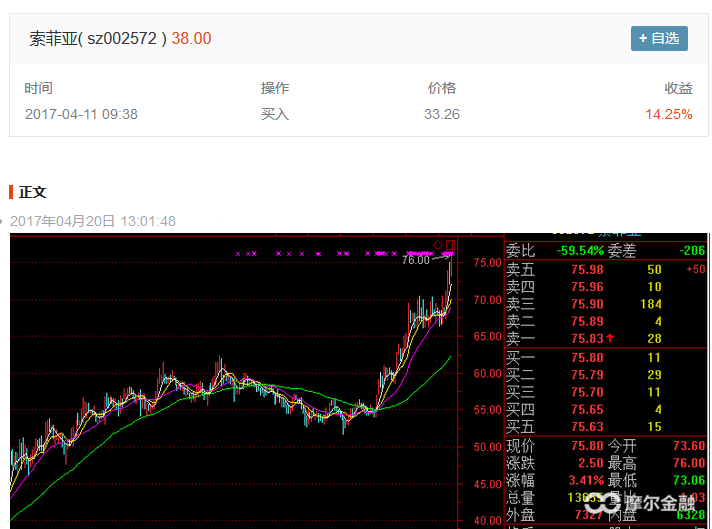
Task: Click the red 38.00 current price
Action: pyautogui.click(x=191, y=39)
